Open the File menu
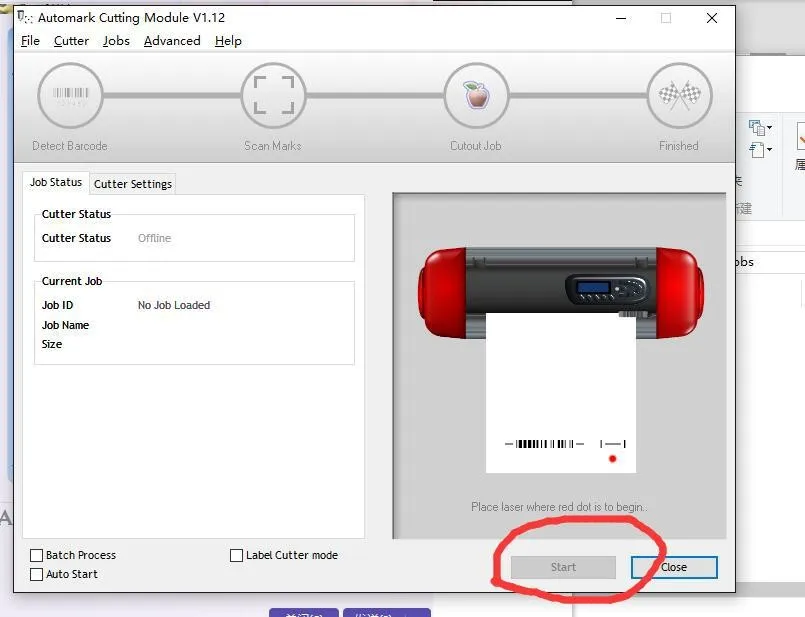The image size is (805, 617). [x=30, y=41]
